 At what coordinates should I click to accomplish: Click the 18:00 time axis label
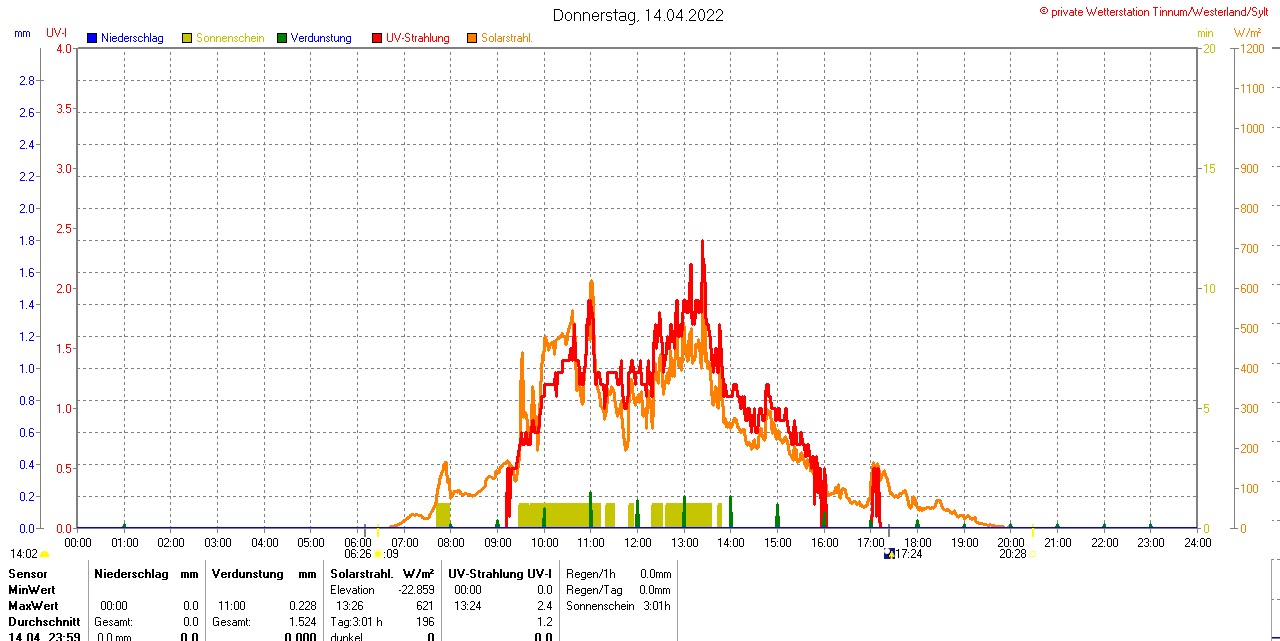click(x=918, y=543)
